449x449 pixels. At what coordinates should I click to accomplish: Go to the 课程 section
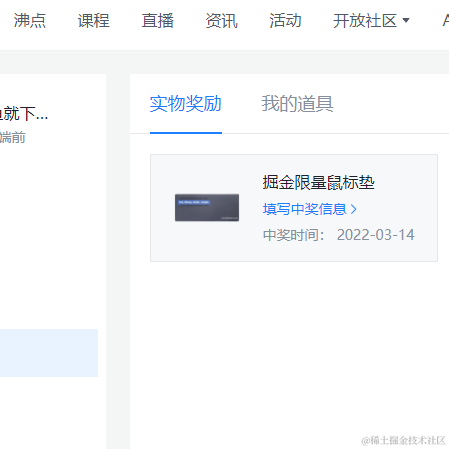pyautogui.click(x=94, y=21)
